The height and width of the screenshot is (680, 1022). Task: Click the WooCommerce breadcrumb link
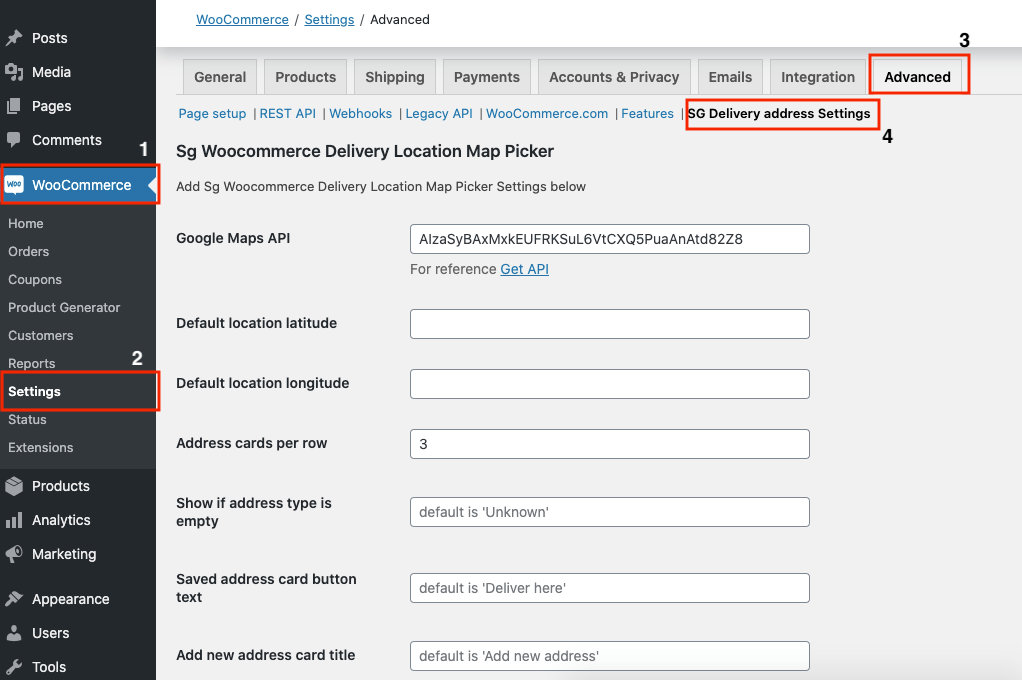coord(242,20)
